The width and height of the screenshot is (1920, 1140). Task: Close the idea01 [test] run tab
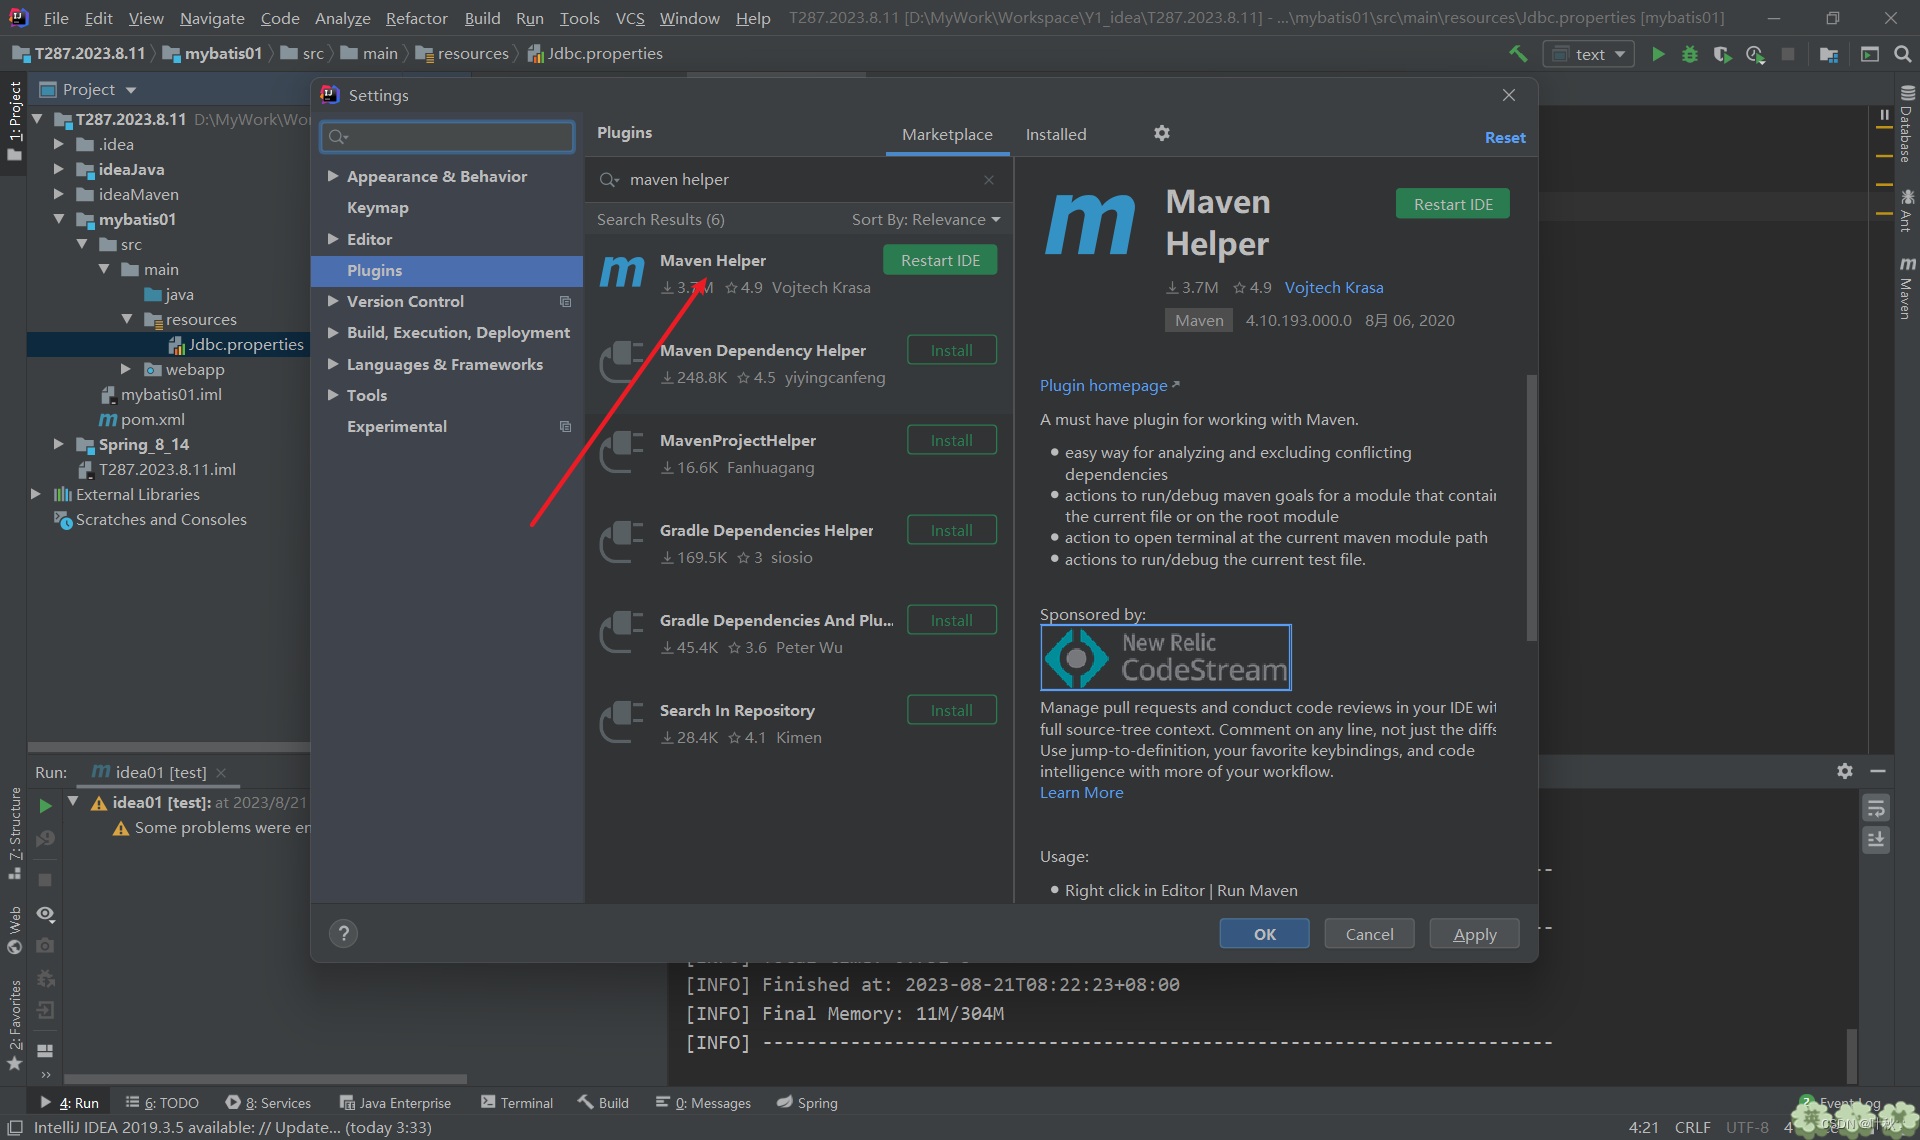(x=221, y=773)
